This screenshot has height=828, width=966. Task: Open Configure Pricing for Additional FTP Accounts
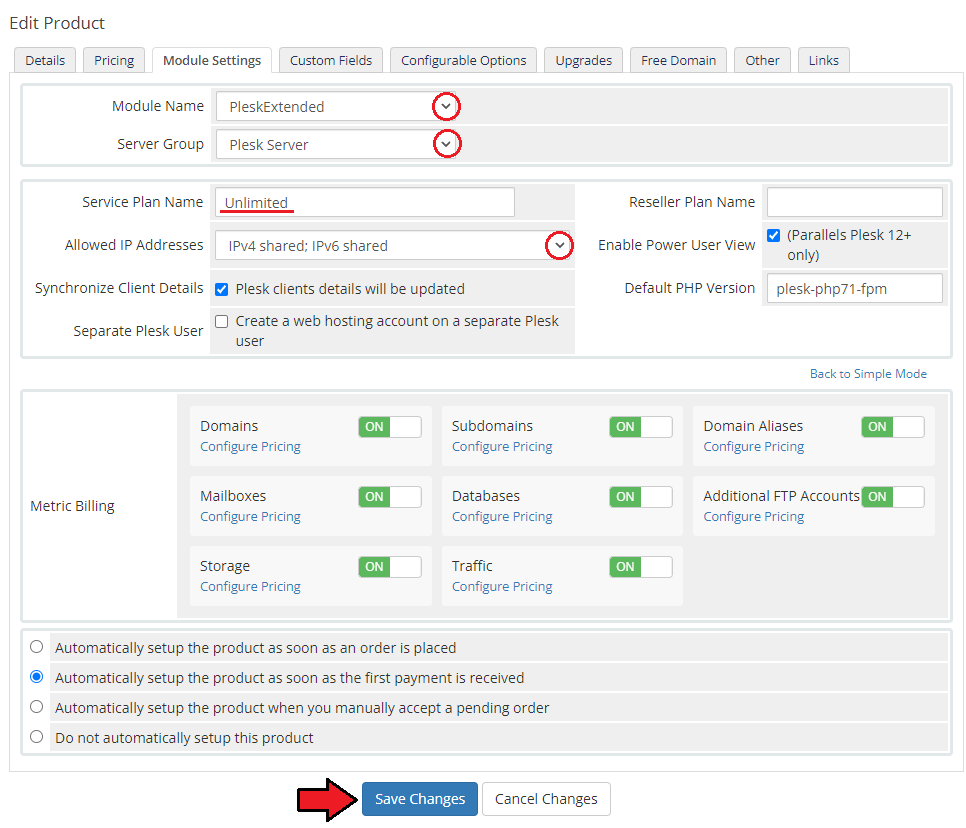[753, 517]
